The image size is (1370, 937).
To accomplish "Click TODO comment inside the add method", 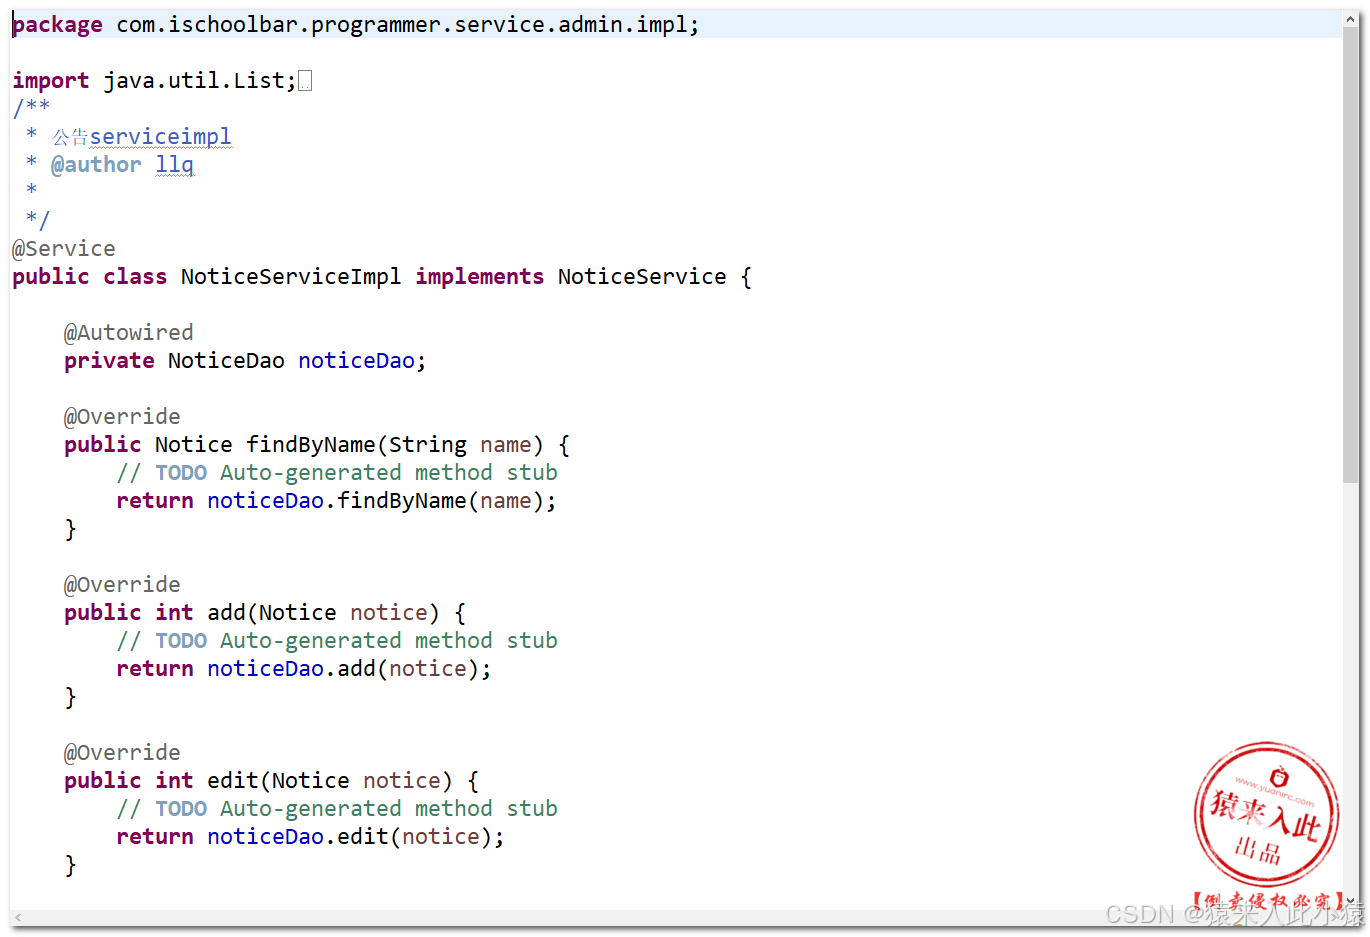I will (x=337, y=641).
